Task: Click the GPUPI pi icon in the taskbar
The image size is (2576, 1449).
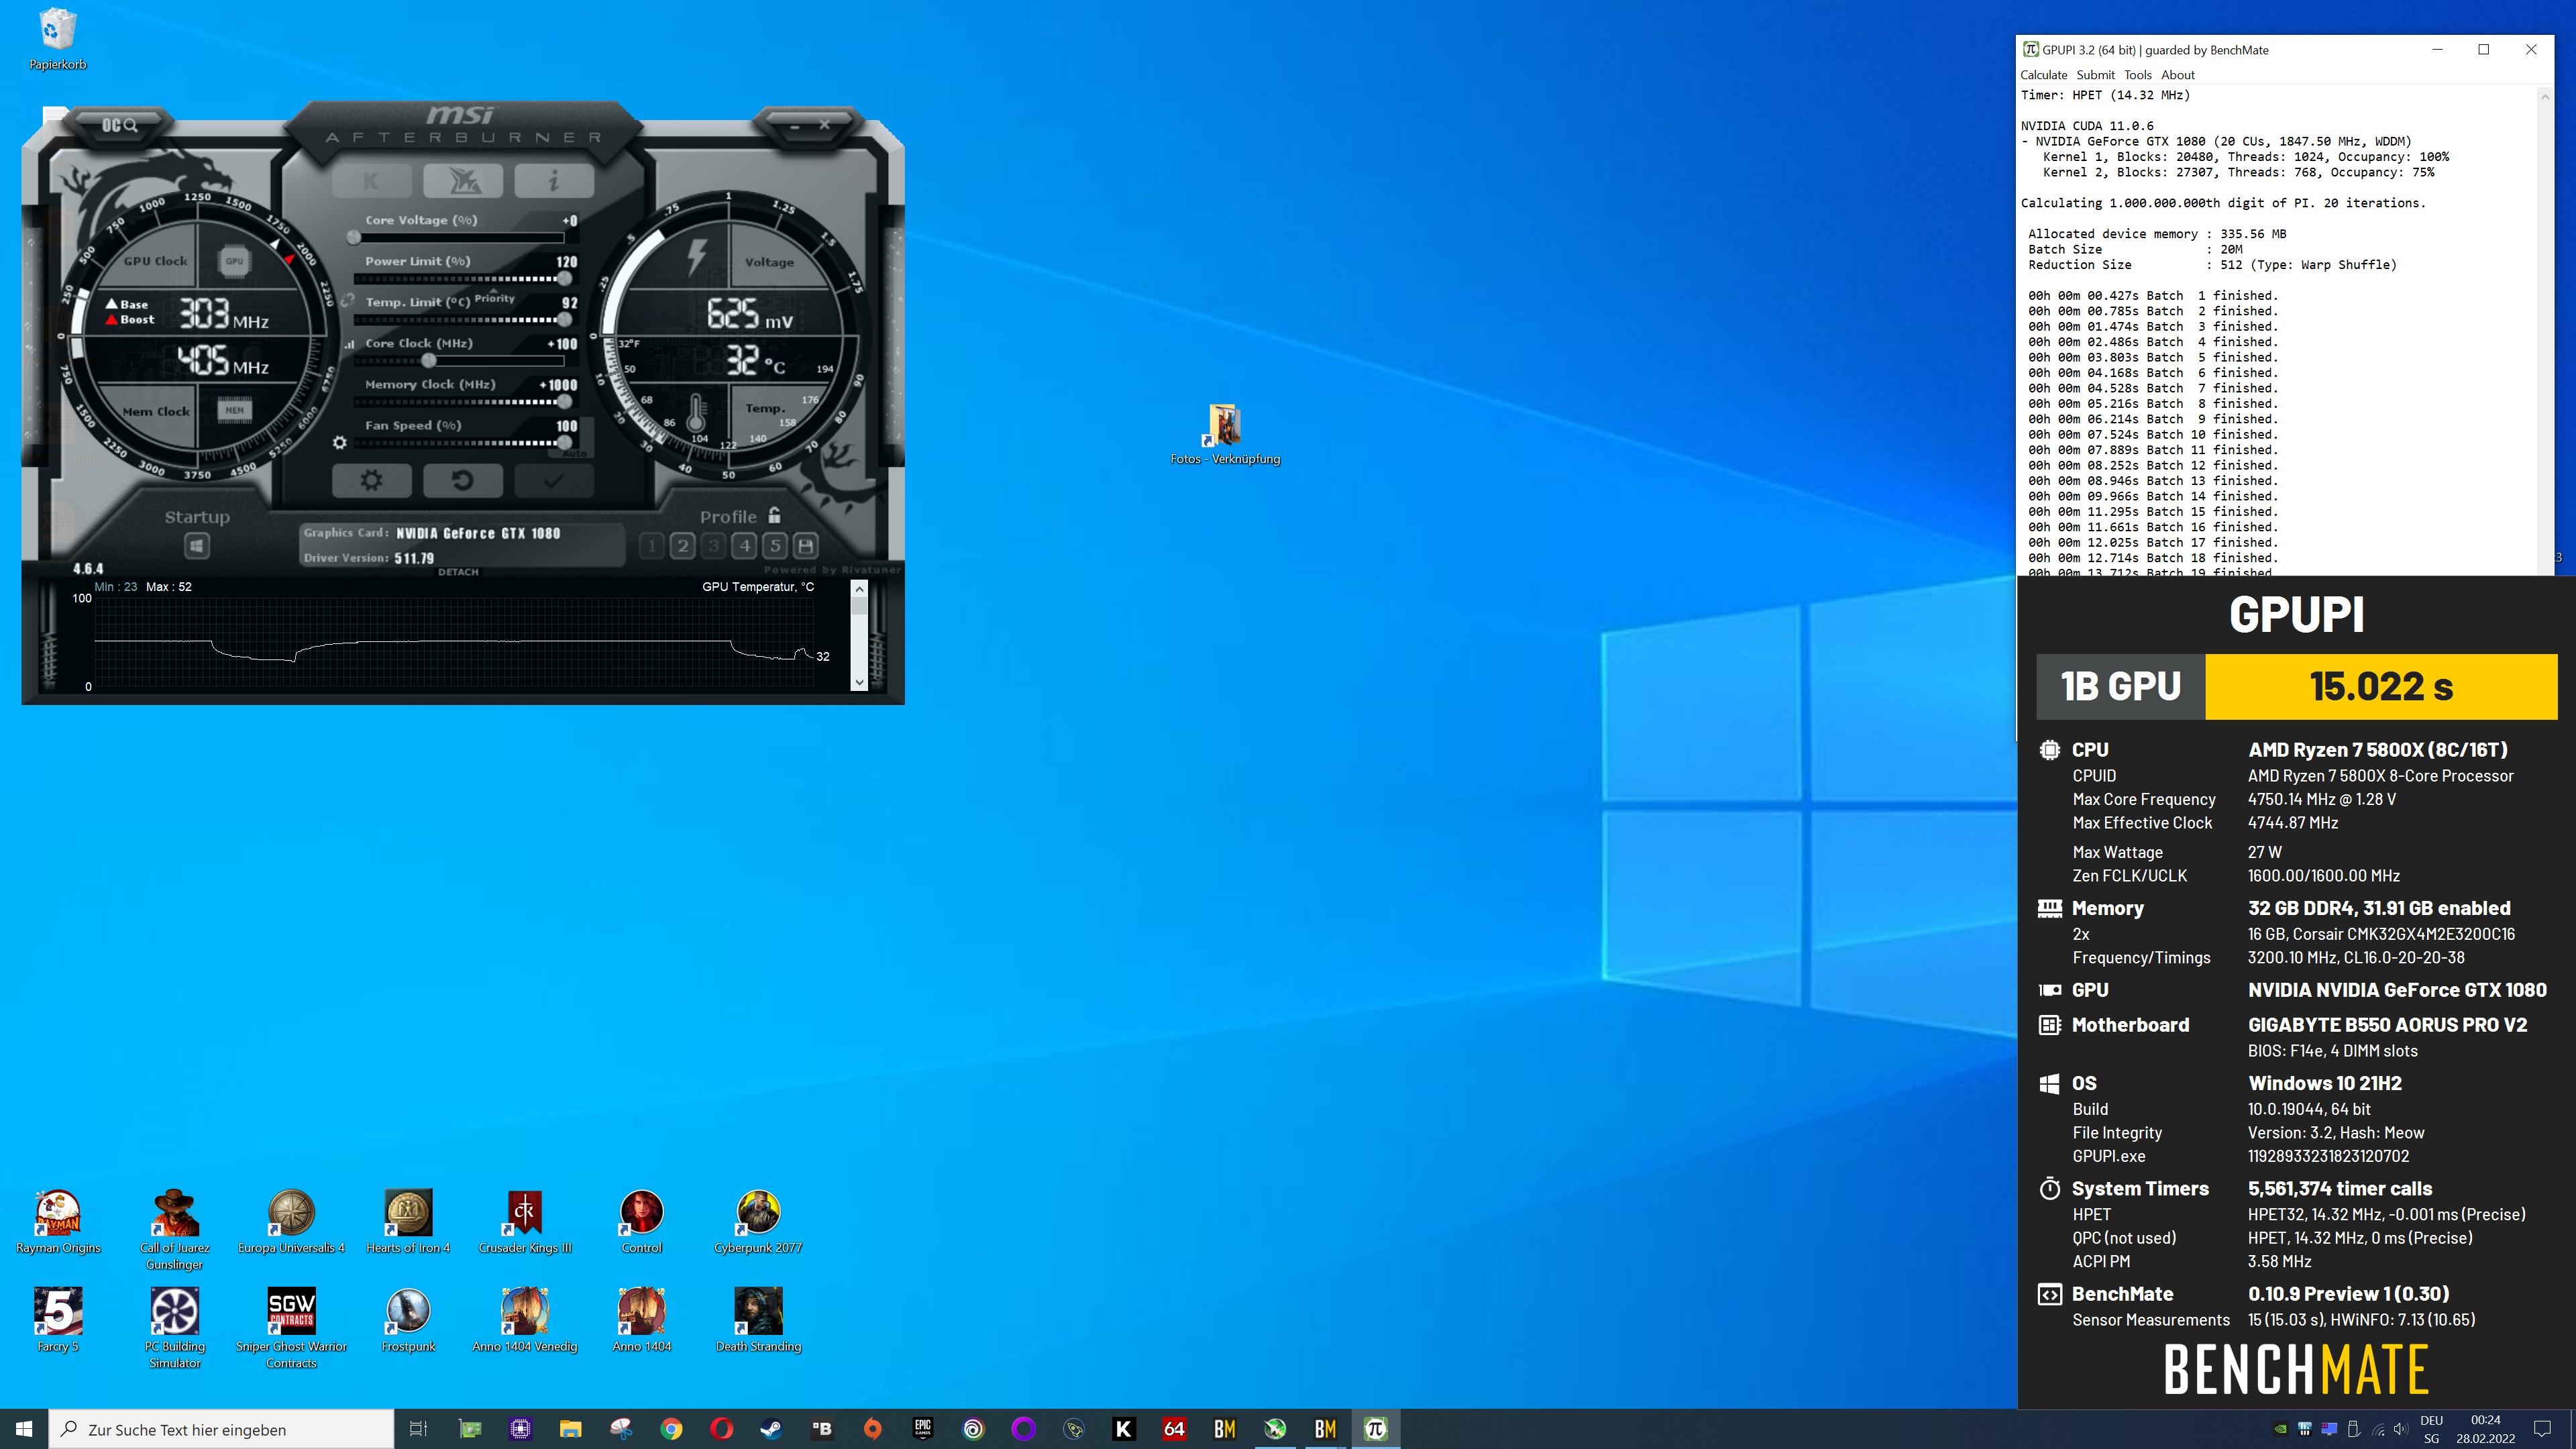Action: pyautogui.click(x=1375, y=1429)
